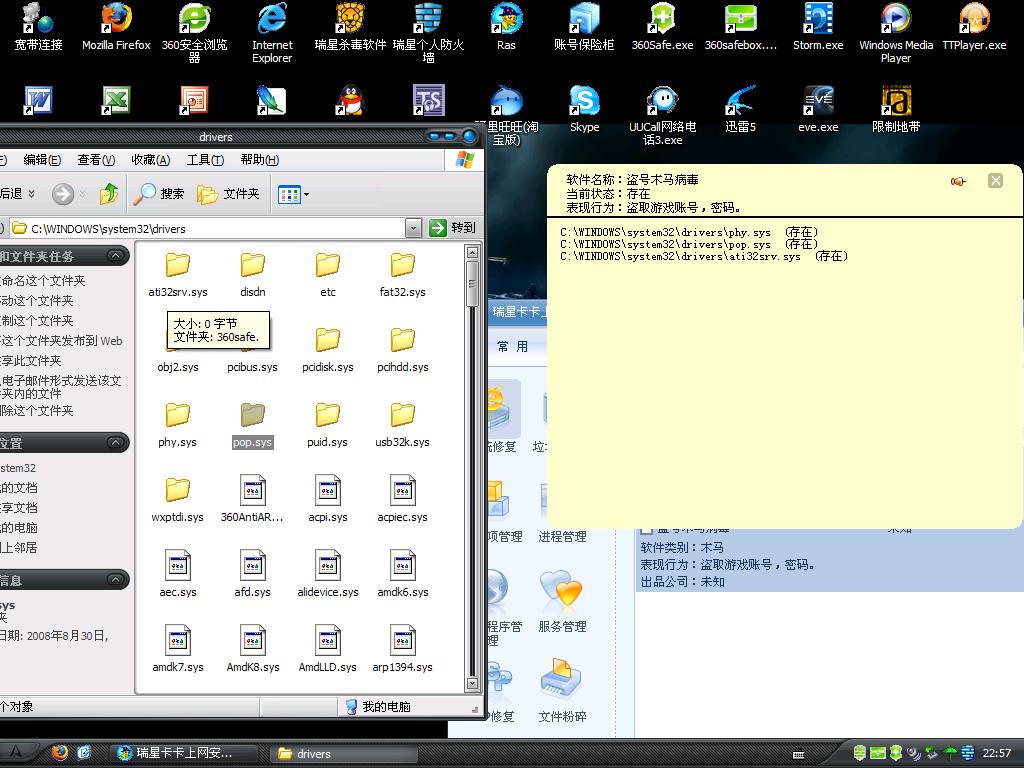Click the Up folder toolbar icon

coord(109,194)
